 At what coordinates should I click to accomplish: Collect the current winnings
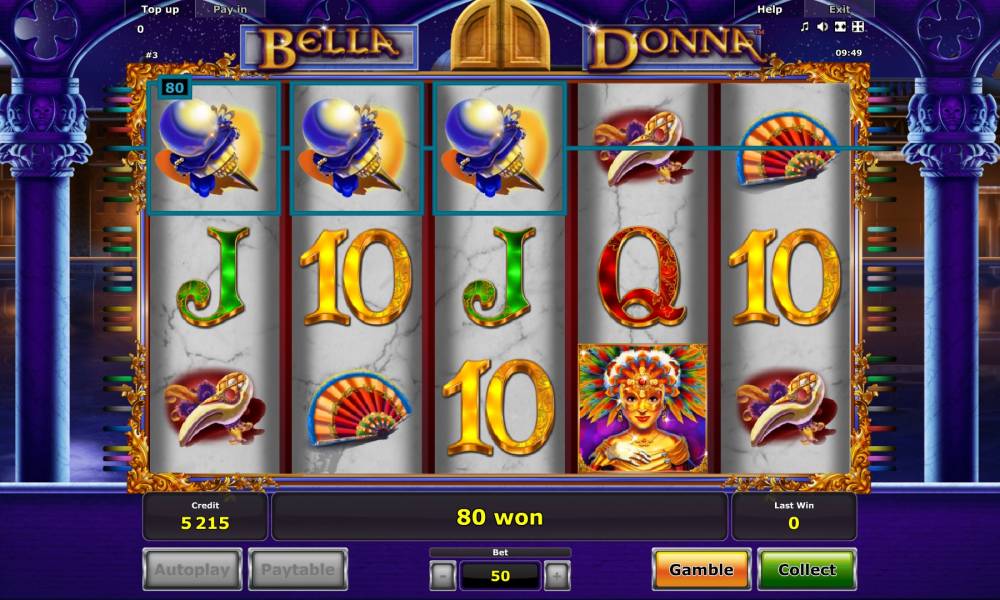[x=807, y=569]
